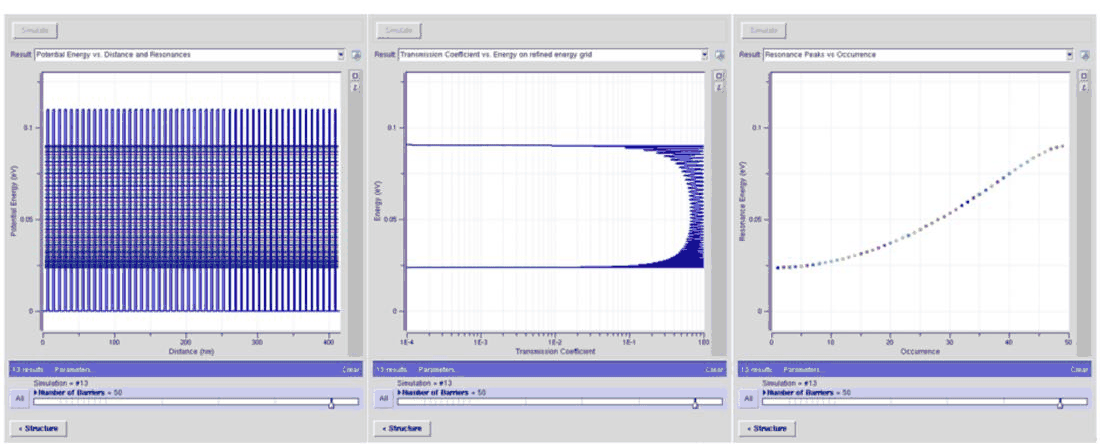
Task: Open Parameters... in the Transmission Coefficient panel
Action: point(437,369)
